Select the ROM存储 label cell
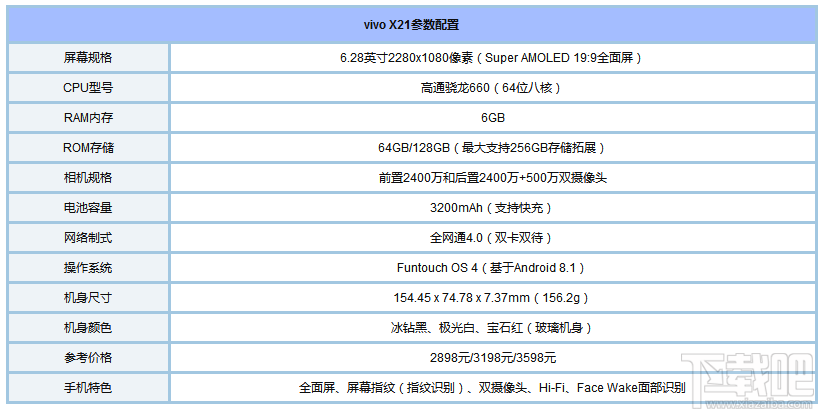This screenshot has width=821, height=414. point(88,148)
